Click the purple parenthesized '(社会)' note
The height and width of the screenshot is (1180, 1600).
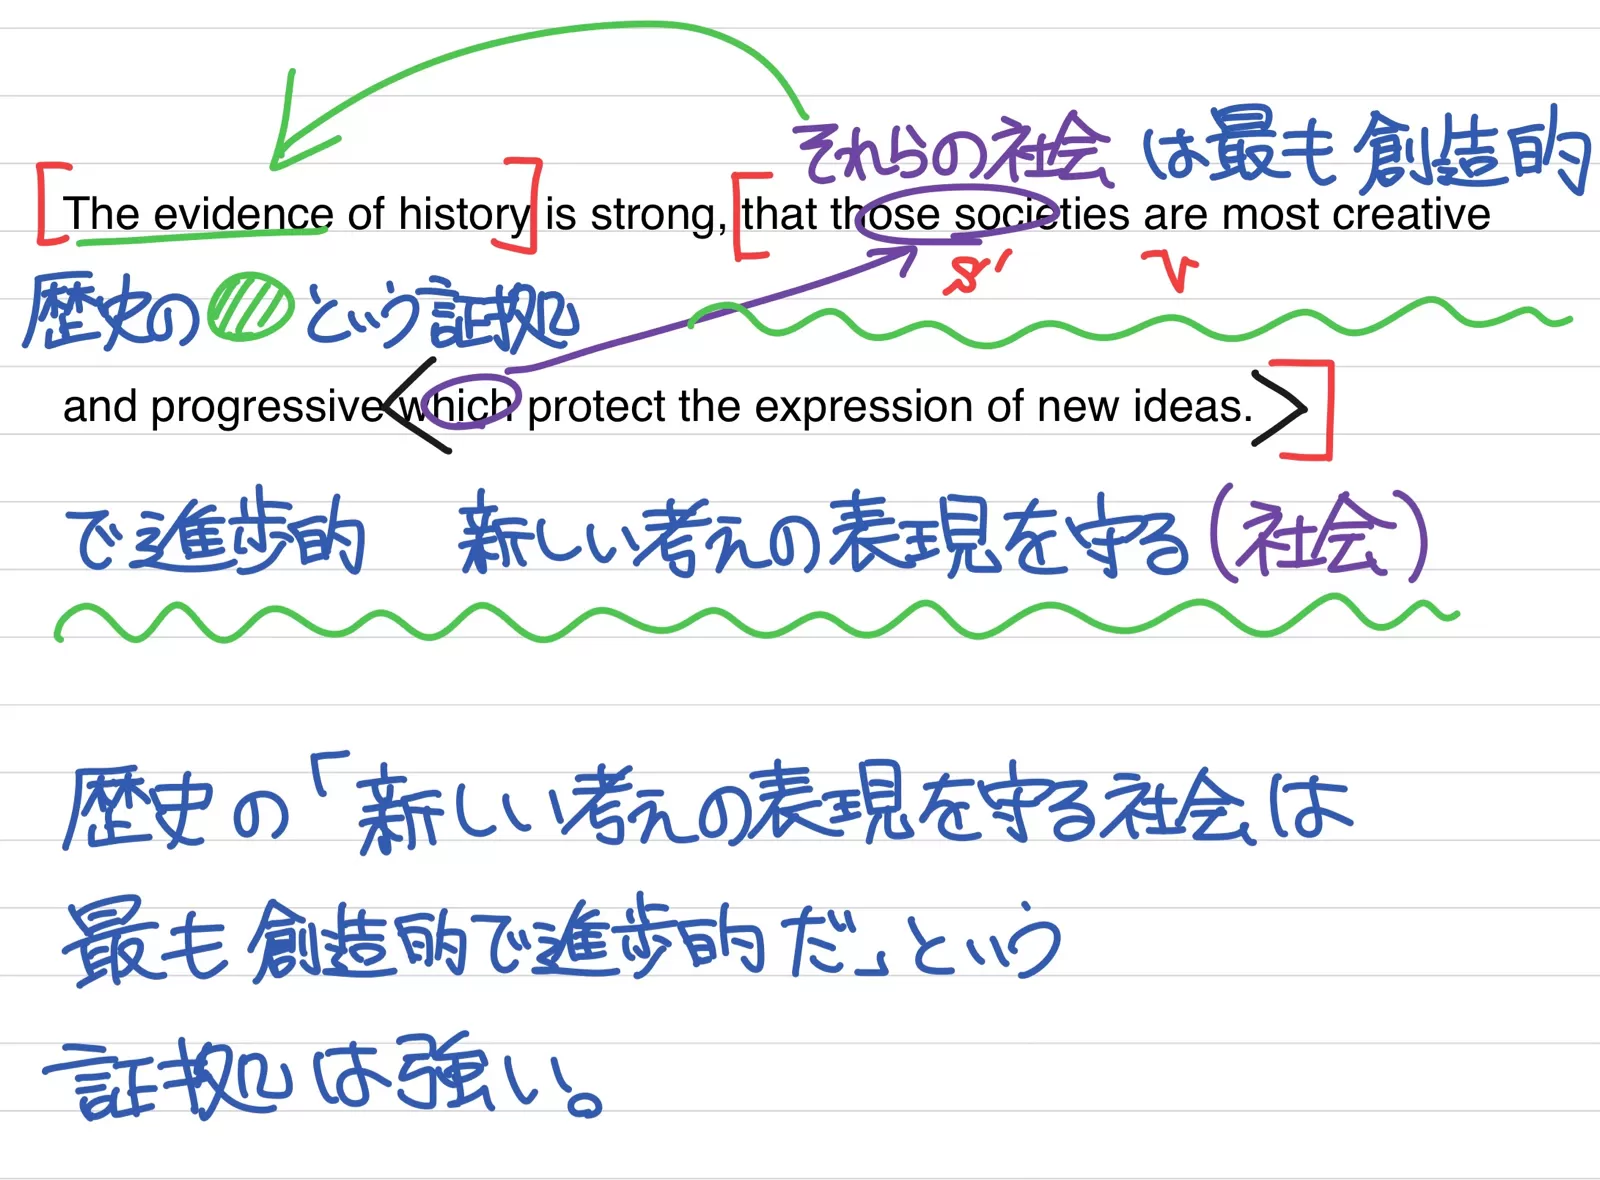(x=1318, y=537)
